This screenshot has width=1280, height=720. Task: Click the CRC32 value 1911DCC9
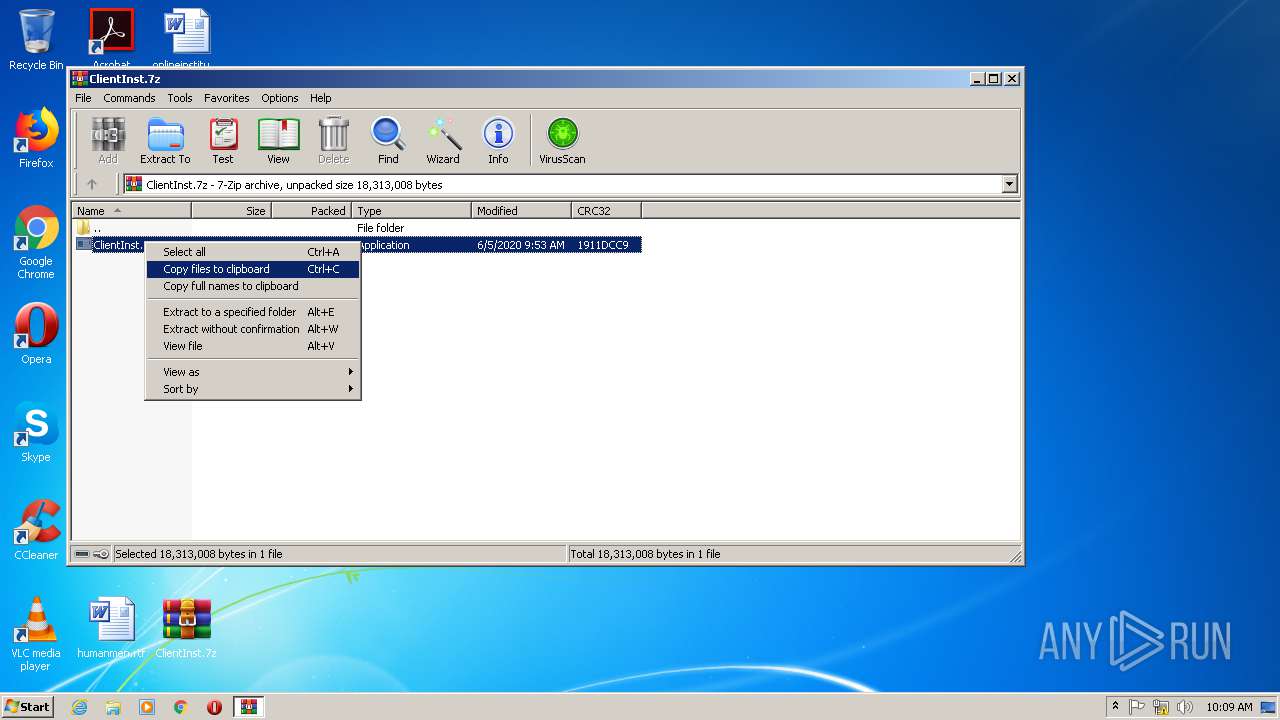[603, 245]
